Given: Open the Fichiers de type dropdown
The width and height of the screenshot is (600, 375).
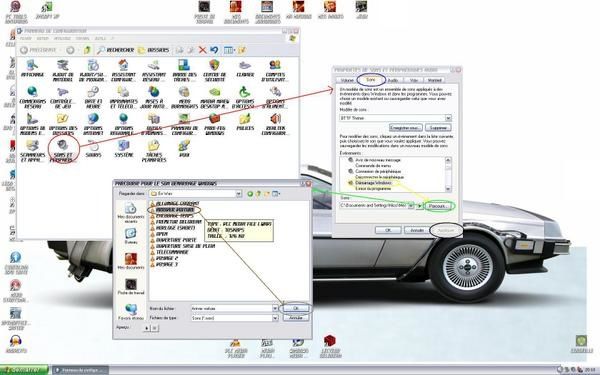Looking at the screenshot, I should pyautogui.click(x=275, y=318).
